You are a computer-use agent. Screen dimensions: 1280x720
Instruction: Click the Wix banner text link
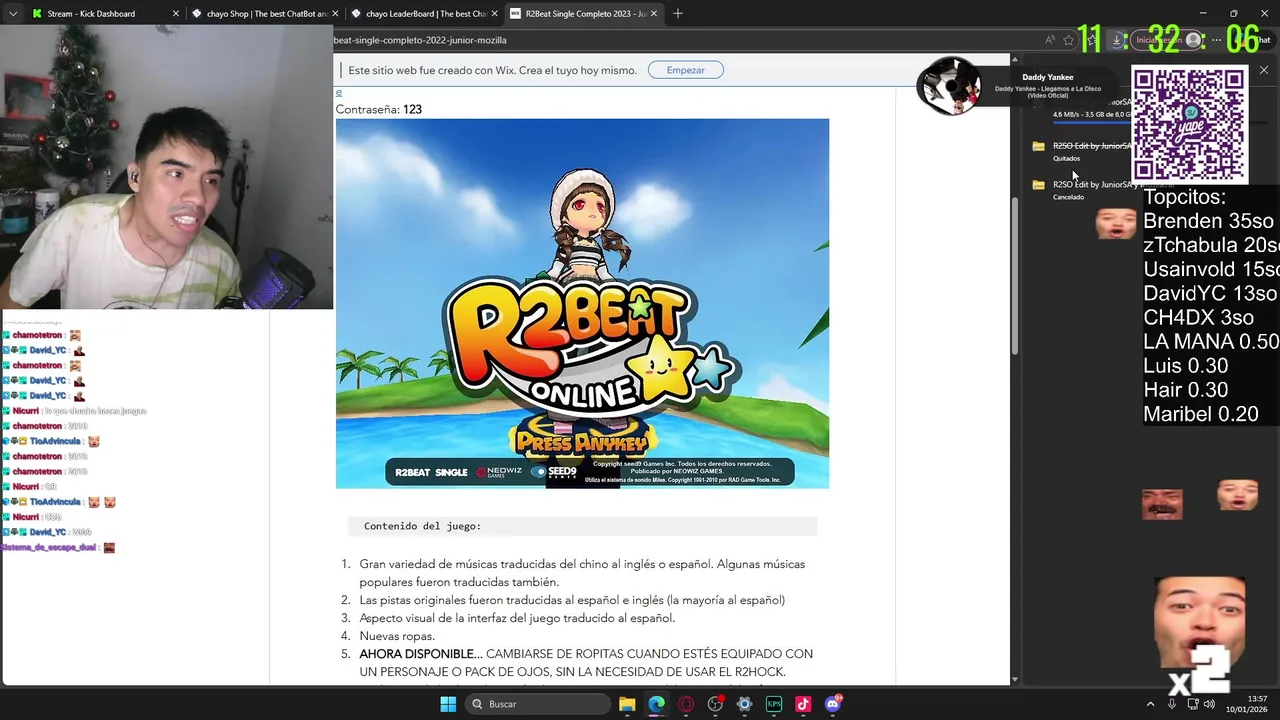click(x=492, y=70)
